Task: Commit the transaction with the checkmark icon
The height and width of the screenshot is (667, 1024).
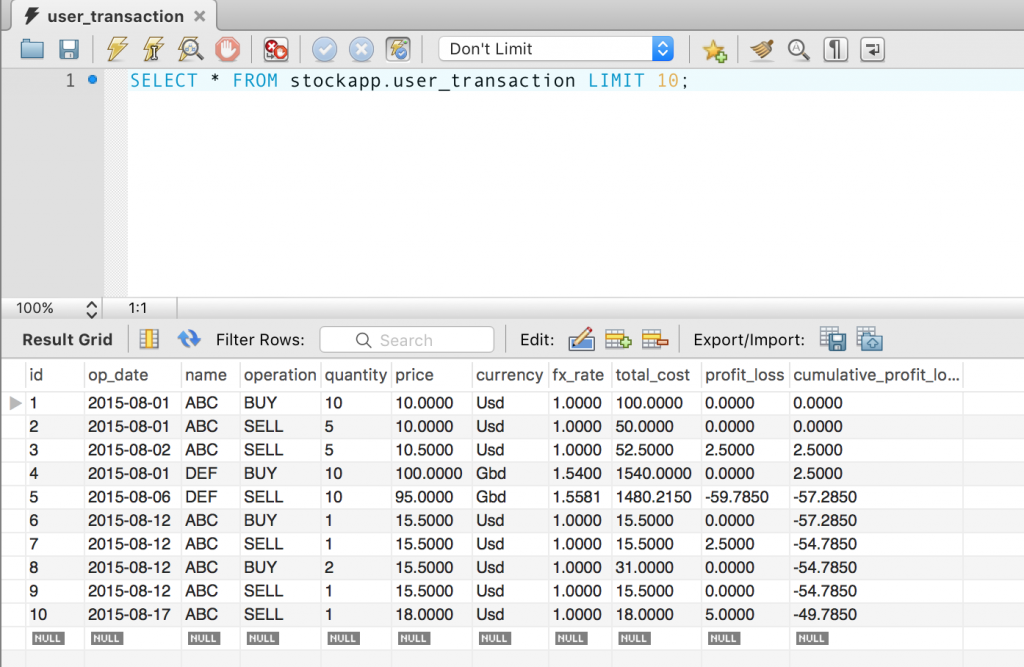Action: pyautogui.click(x=324, y=50)
